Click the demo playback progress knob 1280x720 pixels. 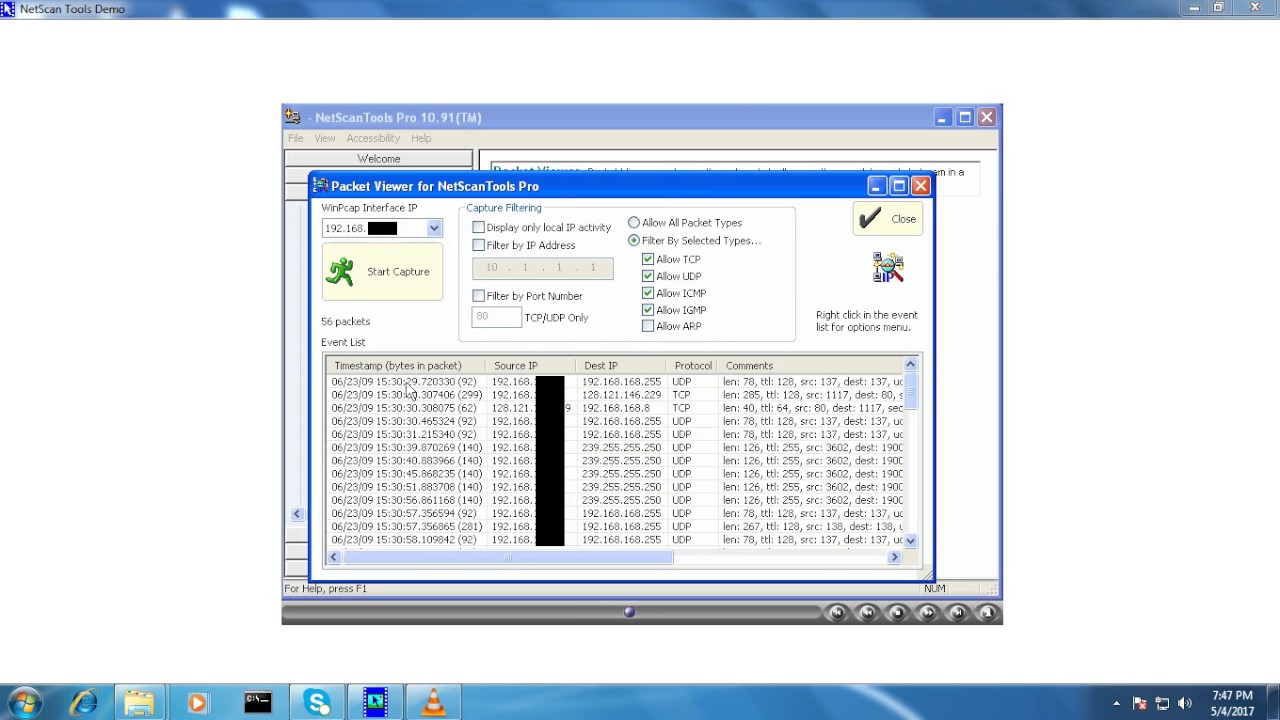pyautogui.click(x=629, y=612)
